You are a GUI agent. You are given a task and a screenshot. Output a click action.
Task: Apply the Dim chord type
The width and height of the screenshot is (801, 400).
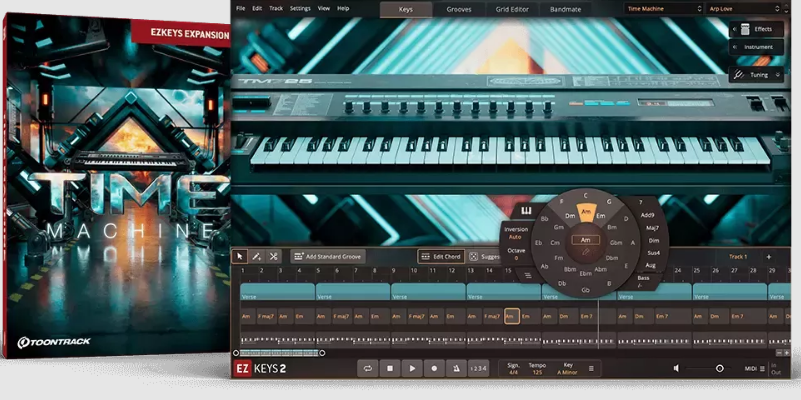pos(654,240)
